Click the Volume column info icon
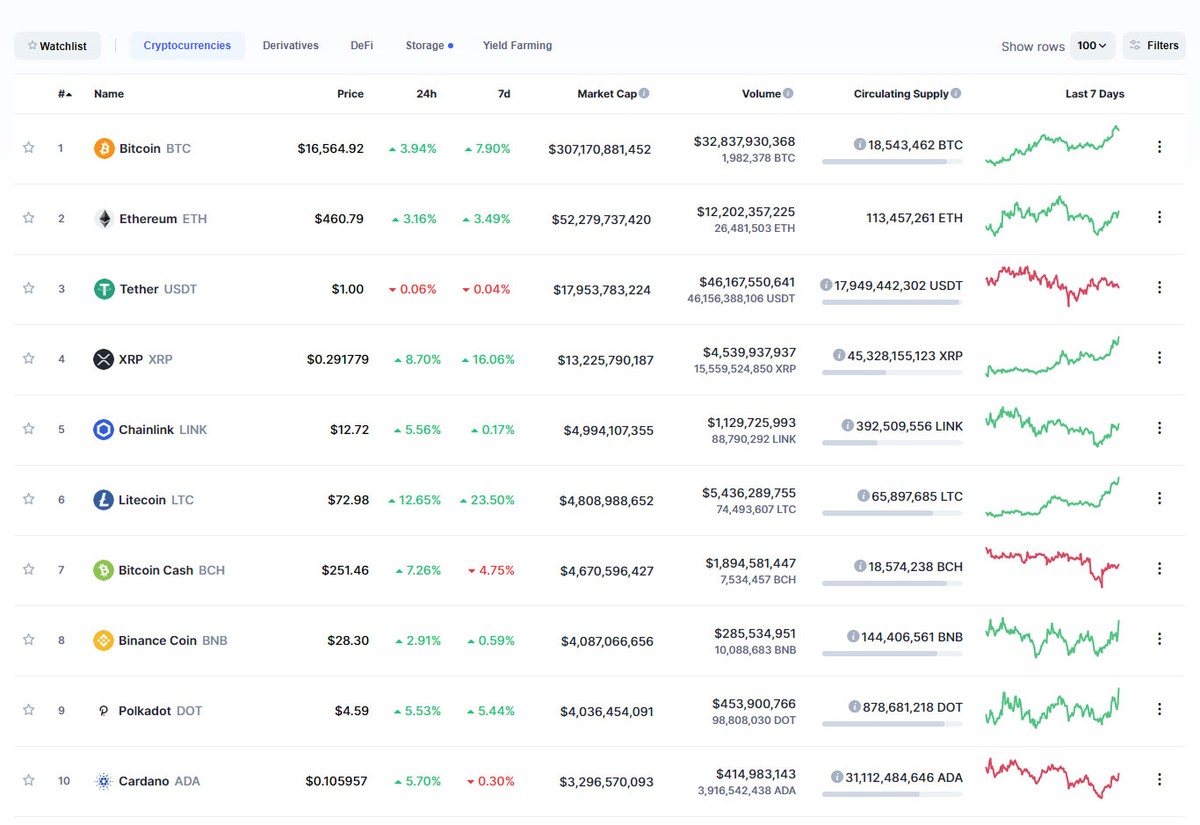 (789, 93)
